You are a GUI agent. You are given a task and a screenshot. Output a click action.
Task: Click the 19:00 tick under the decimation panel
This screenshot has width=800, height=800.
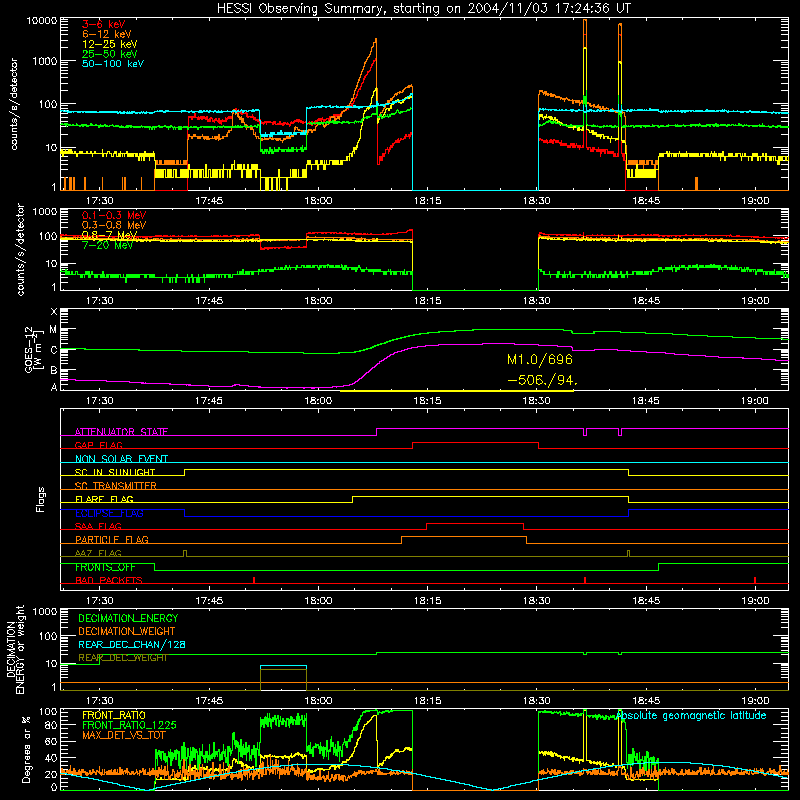click(x=755, y=701)
